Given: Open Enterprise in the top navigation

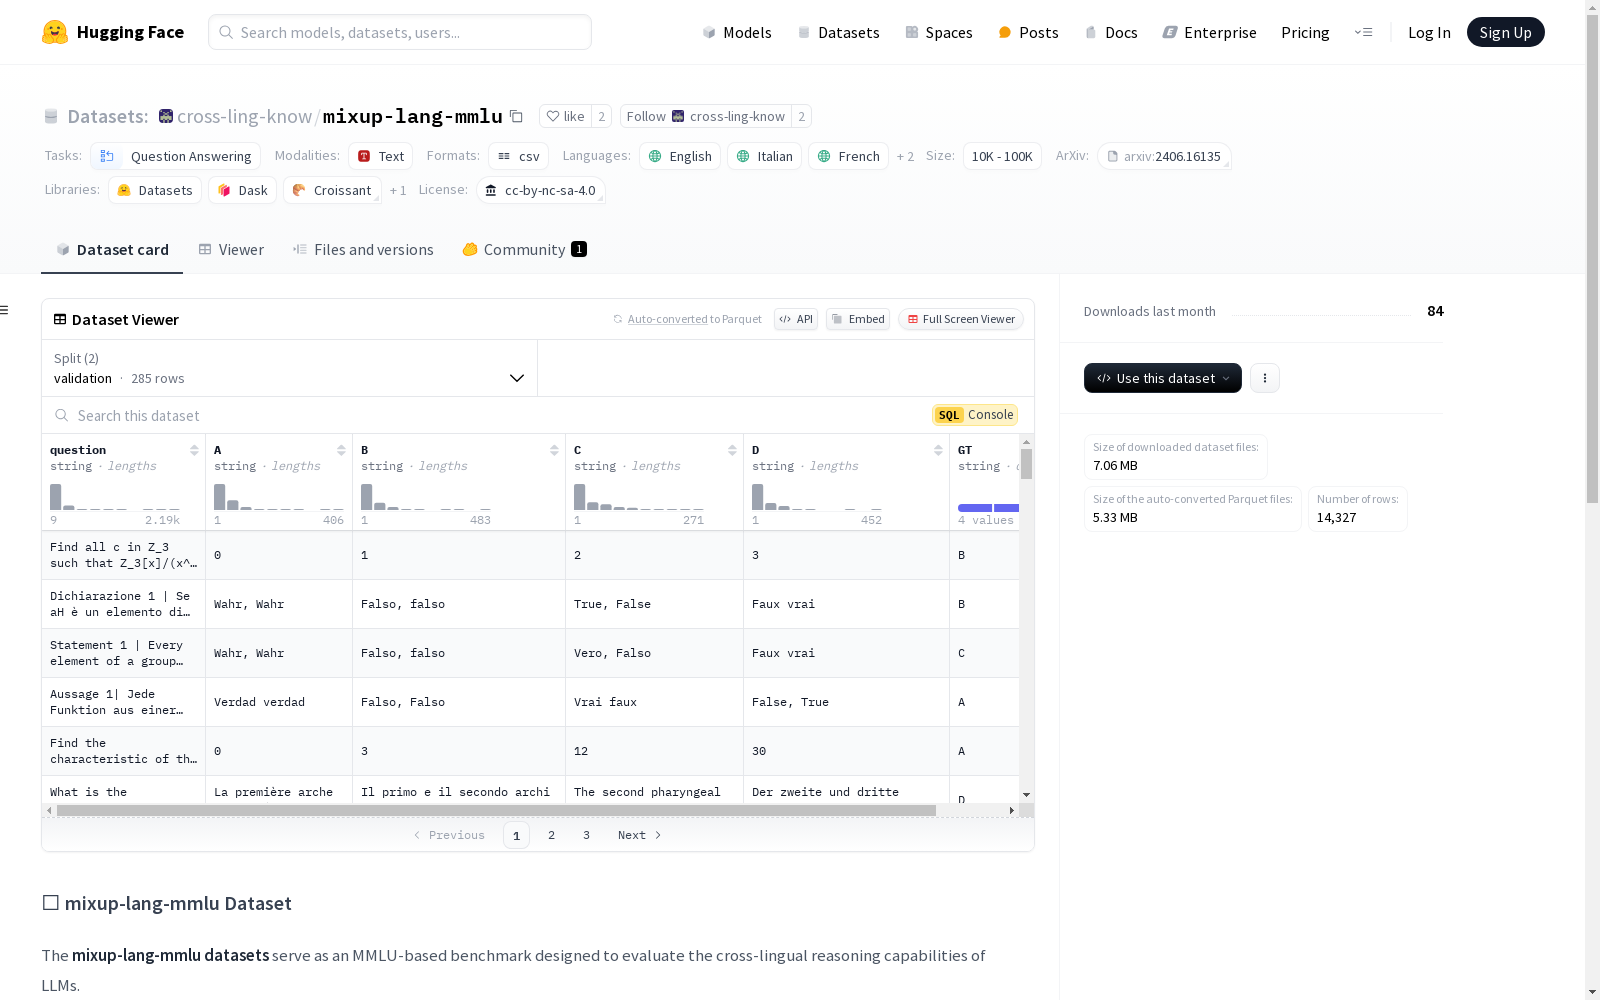Looking at the screenshot, I should (x=1210, y=32).
